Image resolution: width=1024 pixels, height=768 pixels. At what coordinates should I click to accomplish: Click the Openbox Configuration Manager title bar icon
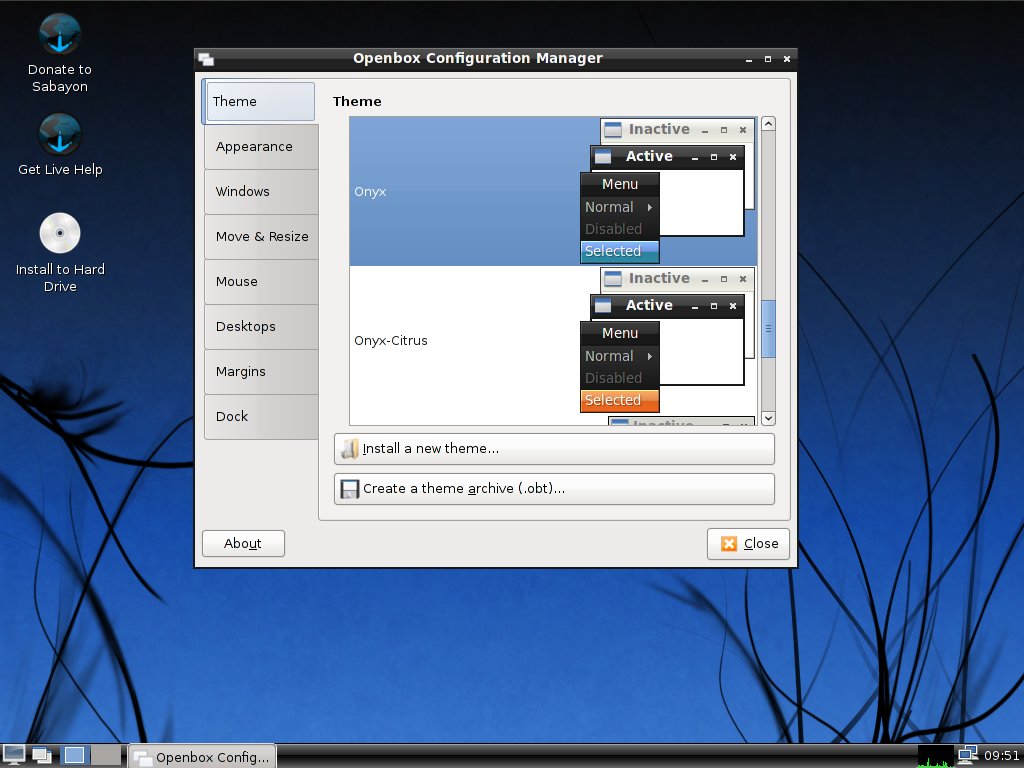coord(206,59)
